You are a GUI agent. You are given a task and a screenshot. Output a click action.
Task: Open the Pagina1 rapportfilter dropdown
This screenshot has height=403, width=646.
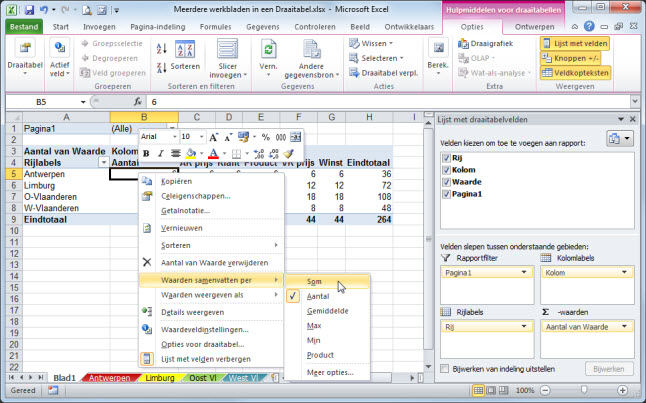pos(524,272)
